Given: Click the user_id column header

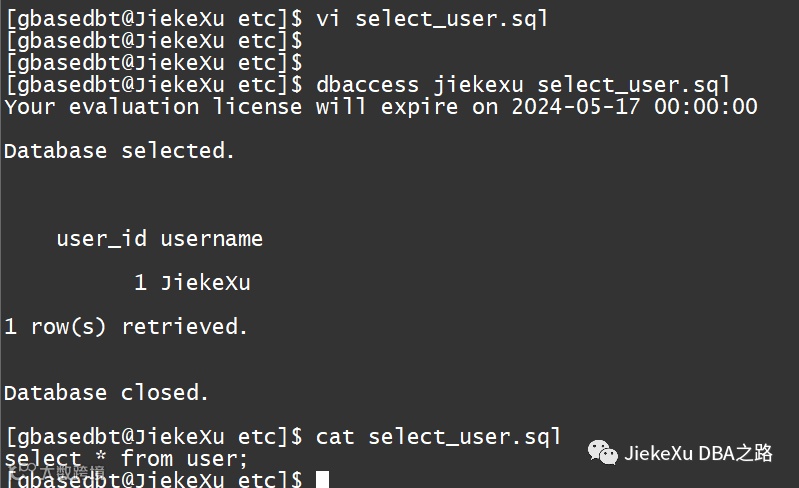Looking at the screenshot, I should 102,239.
